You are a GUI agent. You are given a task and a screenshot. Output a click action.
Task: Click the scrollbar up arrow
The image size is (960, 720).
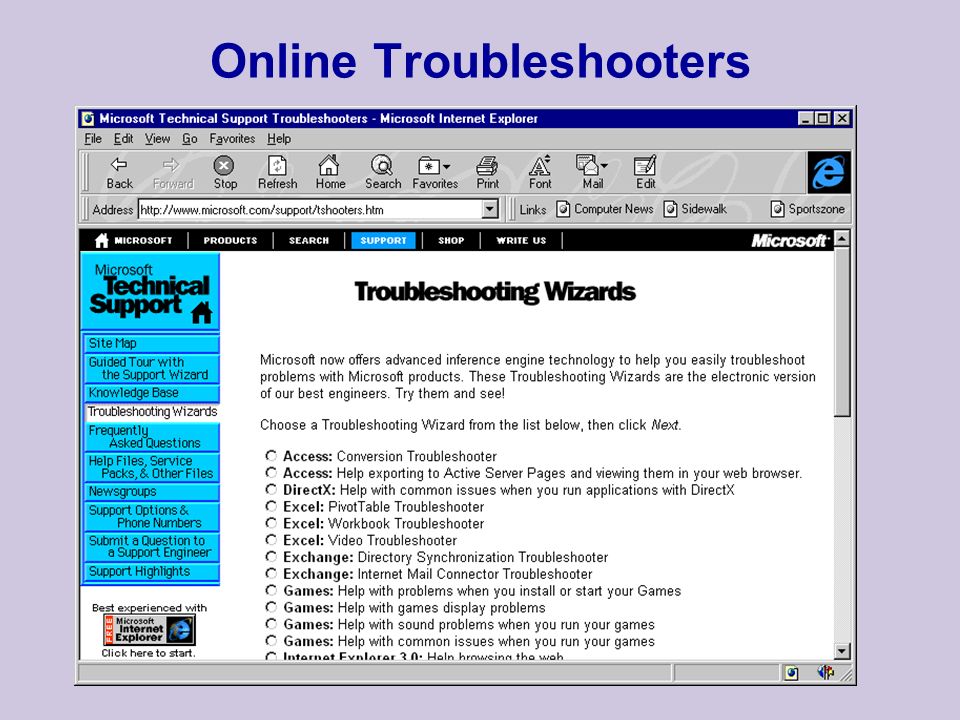[x=842, y=239]
